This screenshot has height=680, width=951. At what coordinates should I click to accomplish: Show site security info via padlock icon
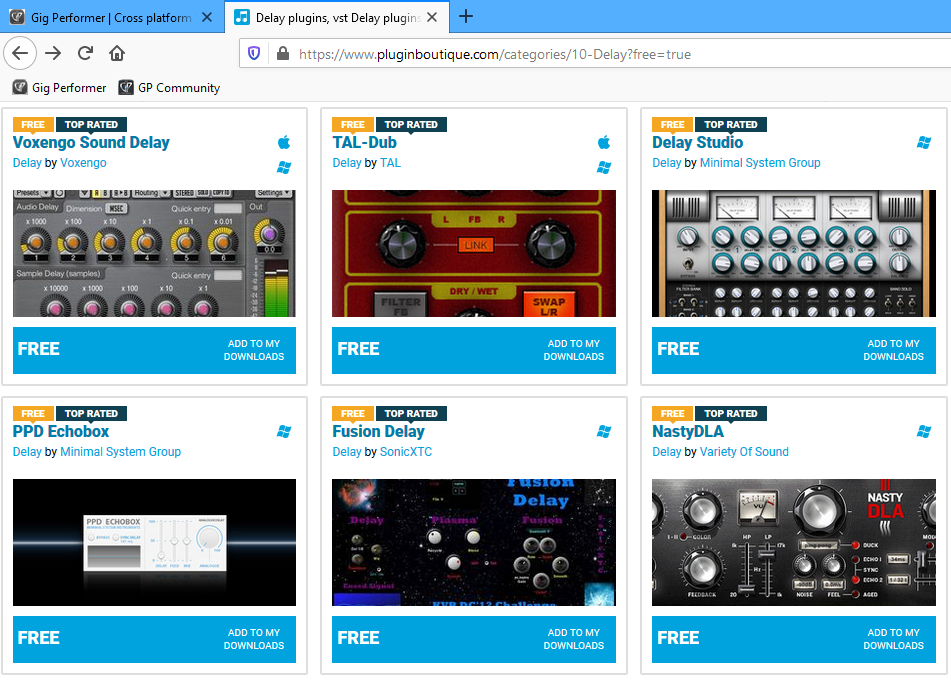[283, 54]
